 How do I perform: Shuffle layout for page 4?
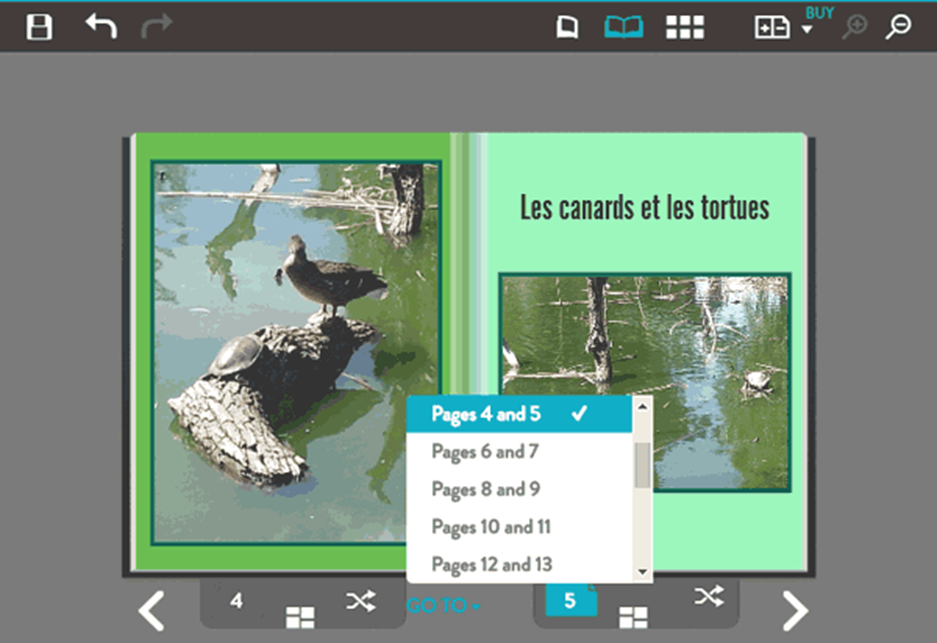point(360,600)
